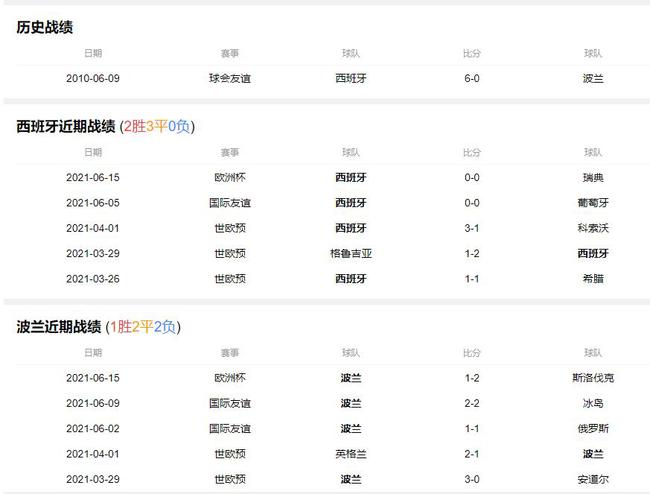This screenshot has width=650, height=494.
Task: Select the 波兰近期战绩 section heading
Action: click(59, 327)
